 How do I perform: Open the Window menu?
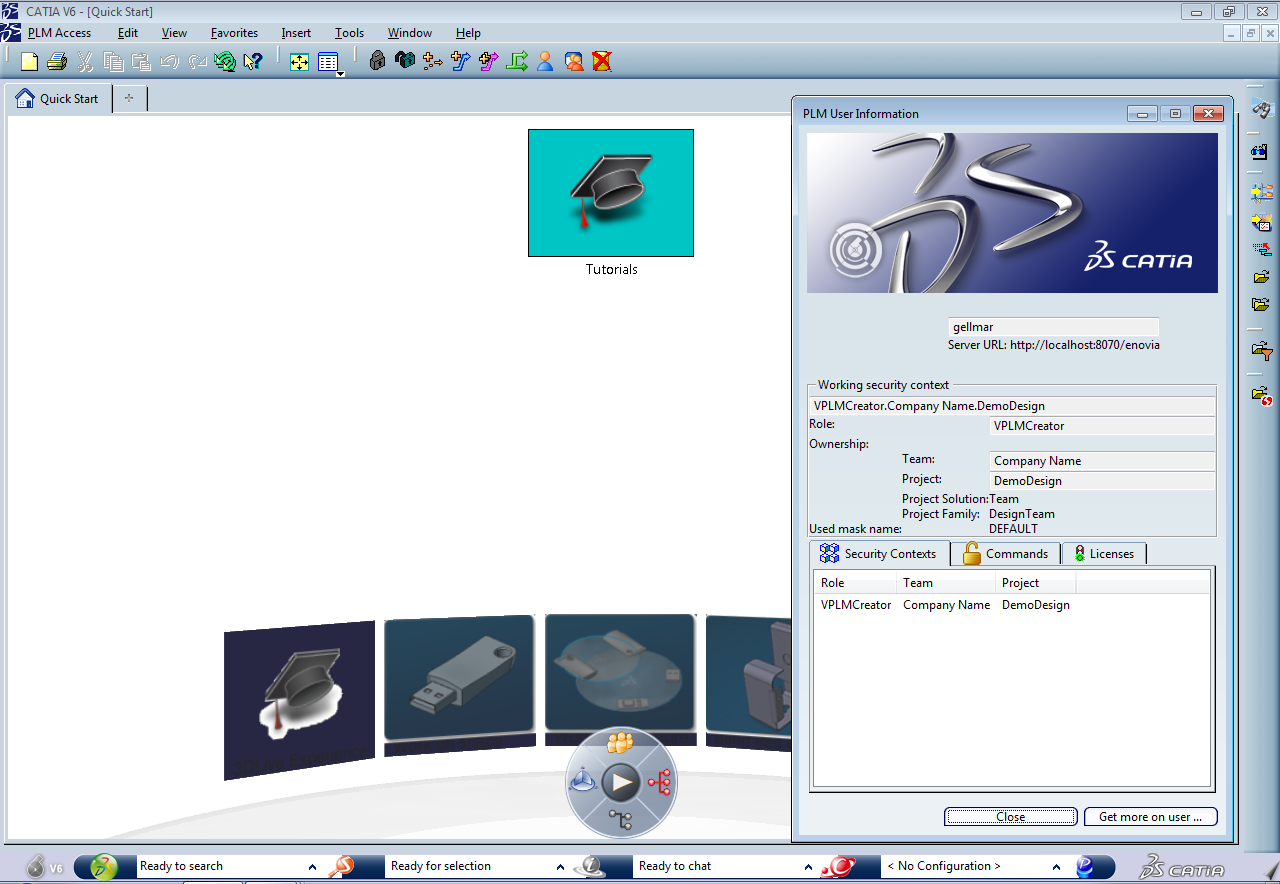(x=410, y=33)
